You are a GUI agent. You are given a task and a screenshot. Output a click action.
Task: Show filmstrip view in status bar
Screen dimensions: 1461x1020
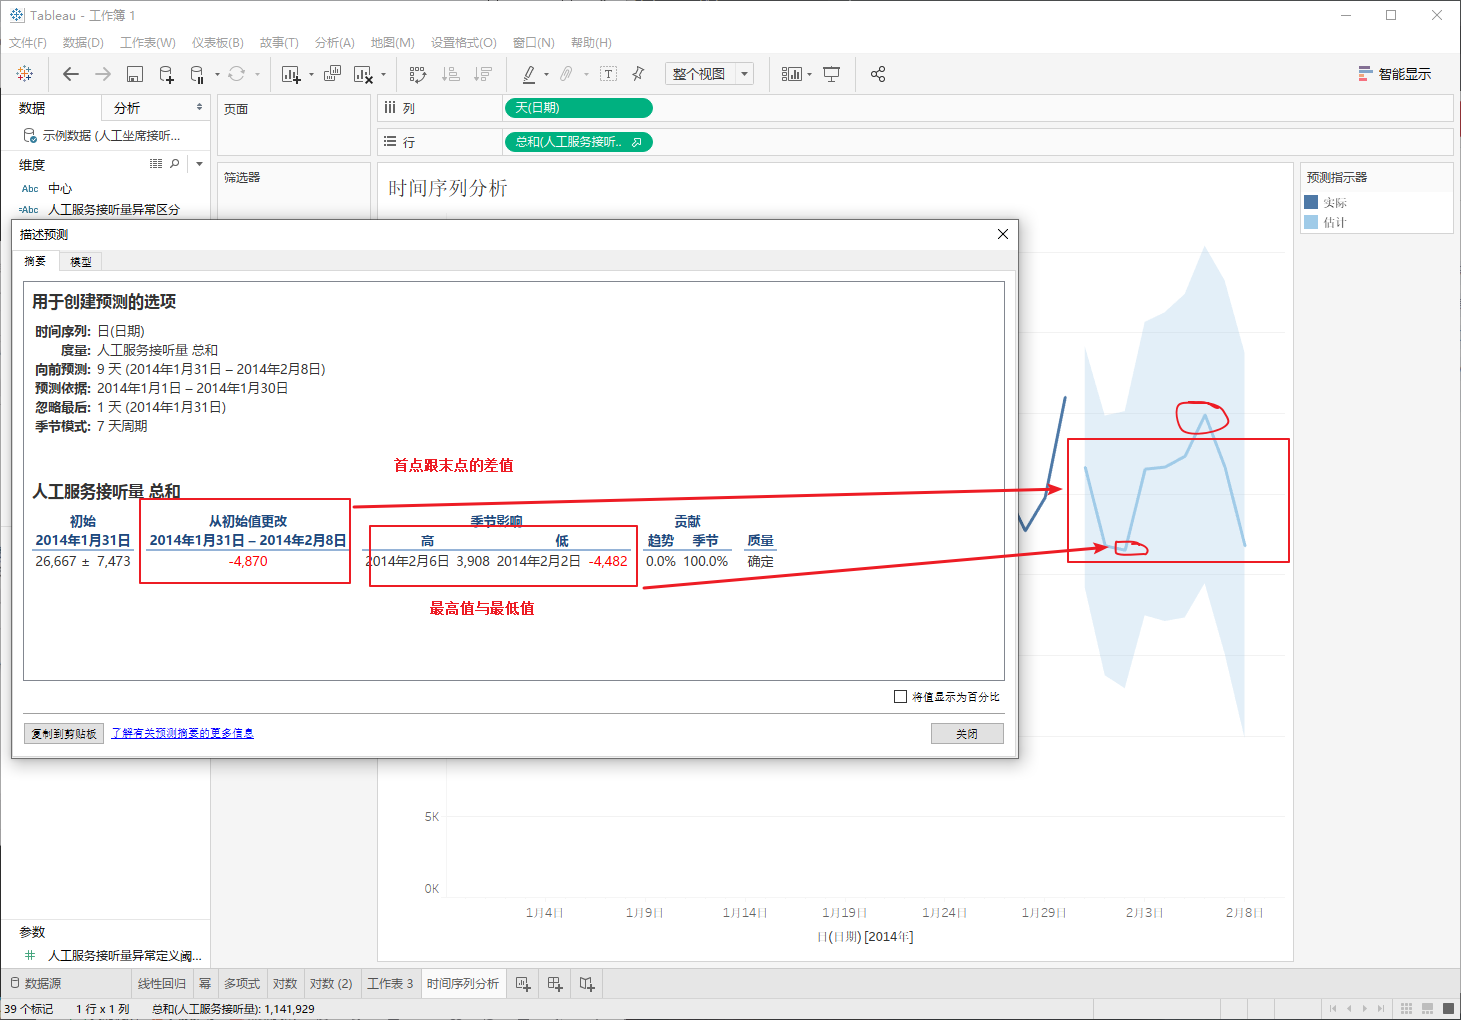(x=1427, y=1008)
